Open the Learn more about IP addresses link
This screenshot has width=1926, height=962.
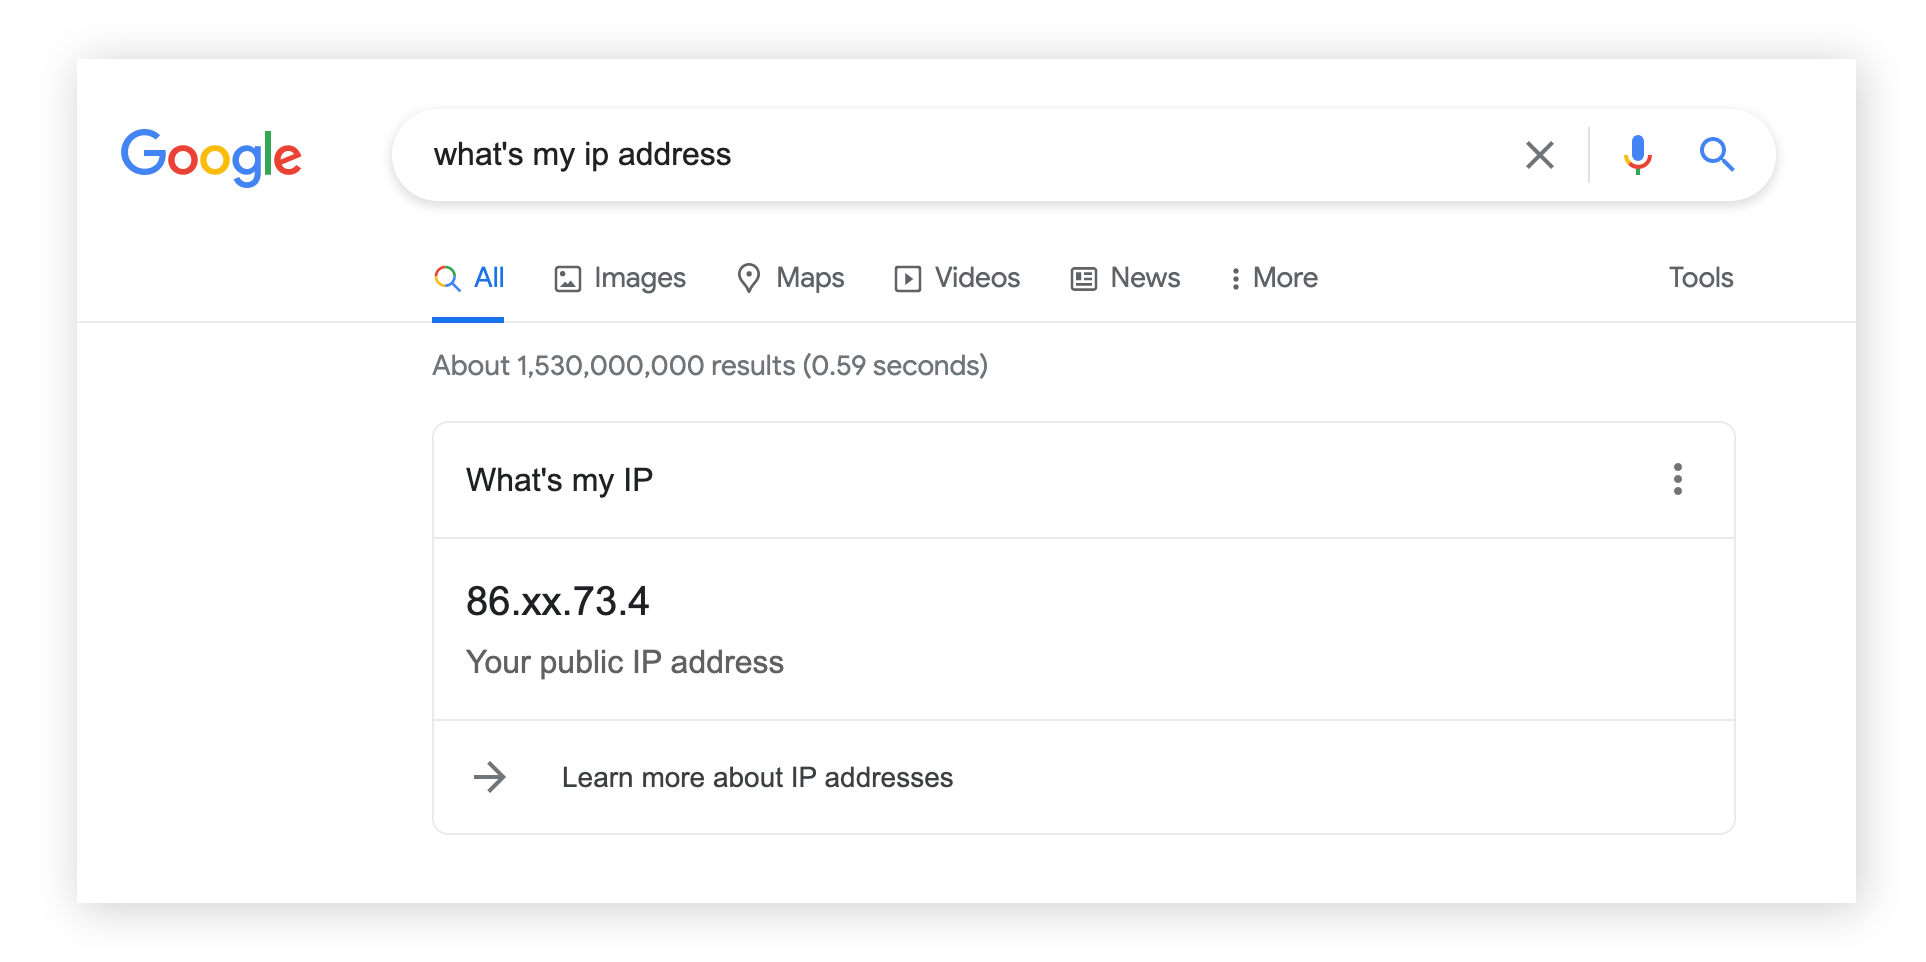[x=757, y=777]
